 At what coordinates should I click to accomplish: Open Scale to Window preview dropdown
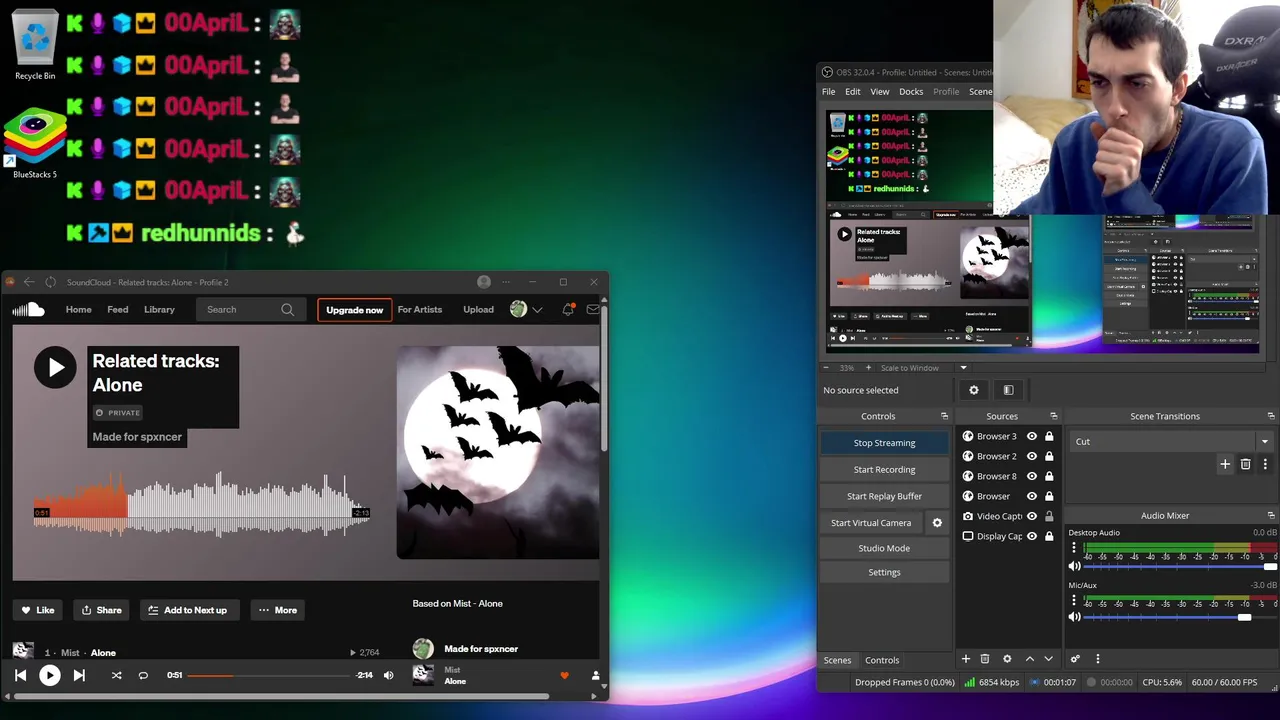924,367
